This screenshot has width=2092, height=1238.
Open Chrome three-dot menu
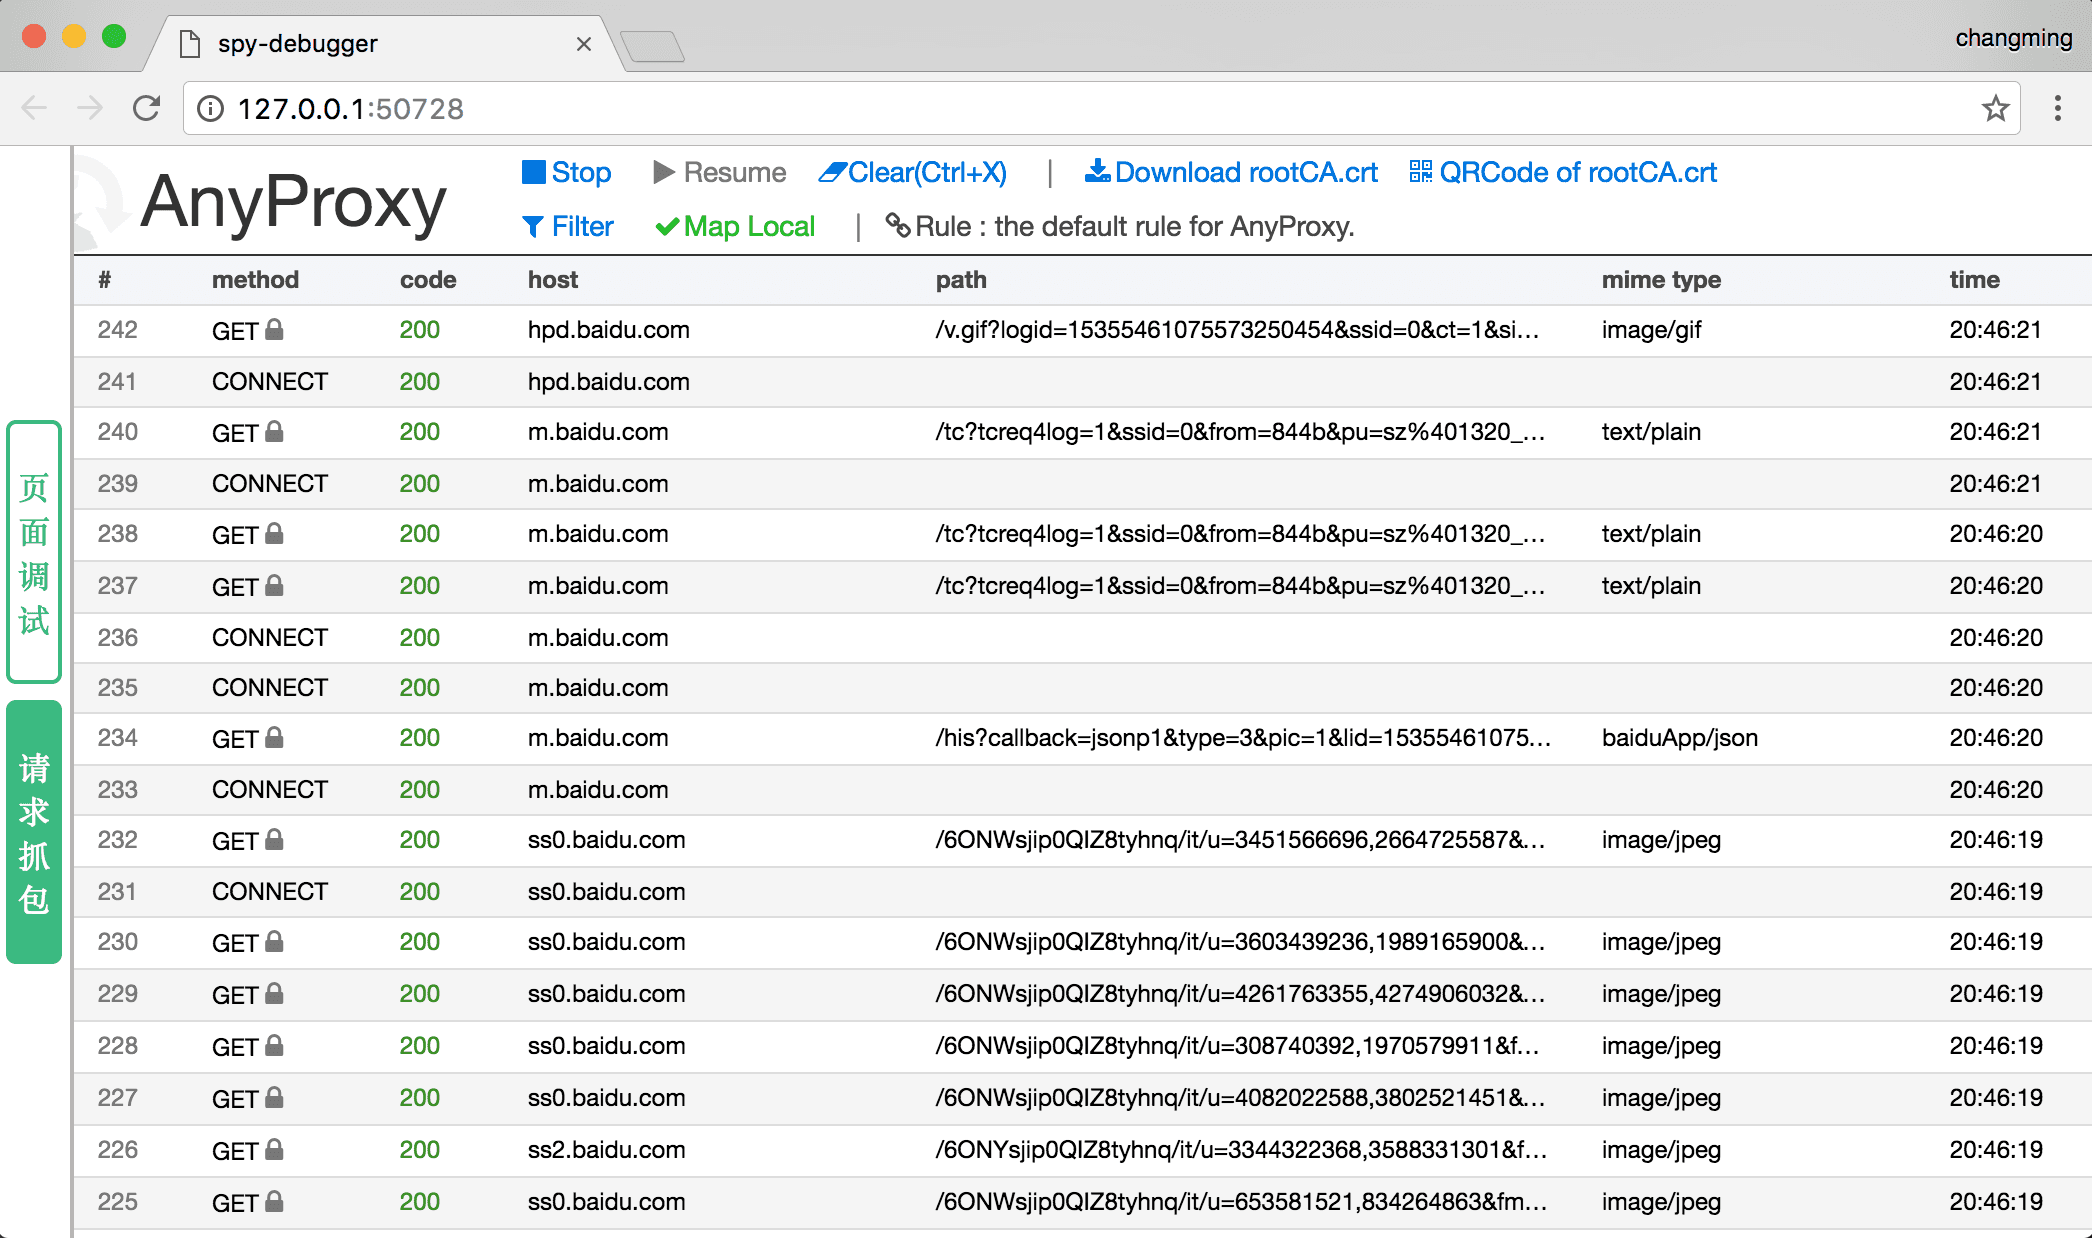(x=2057, y=108)
